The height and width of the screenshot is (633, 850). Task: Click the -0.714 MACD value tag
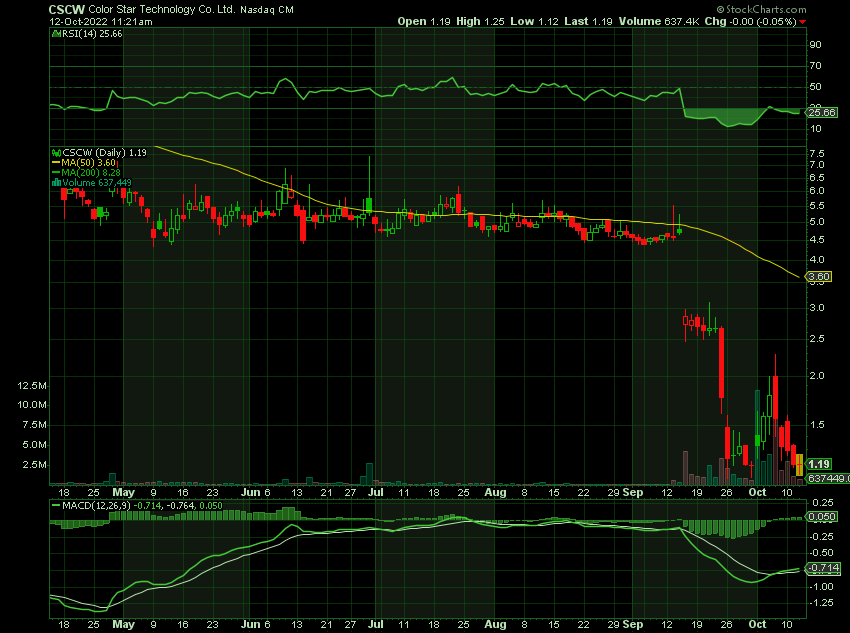[x=823, y=568]
